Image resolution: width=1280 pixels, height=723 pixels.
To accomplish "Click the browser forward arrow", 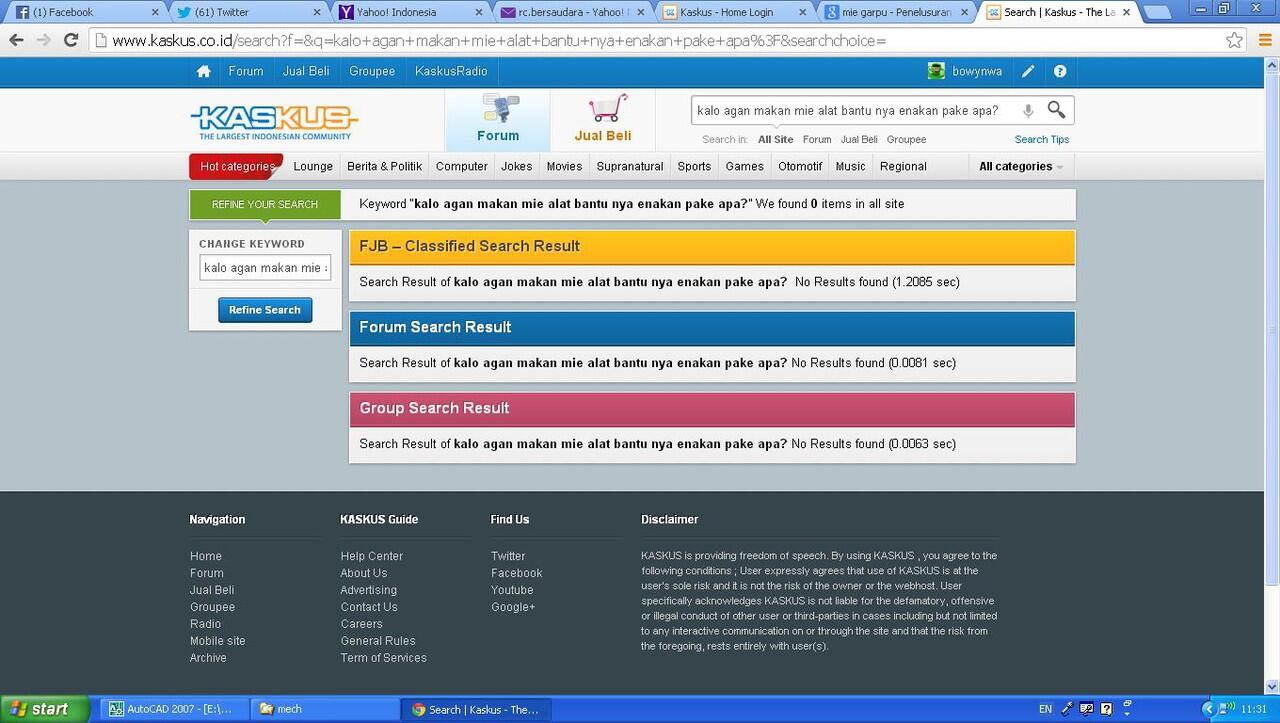I will (43, 41).
